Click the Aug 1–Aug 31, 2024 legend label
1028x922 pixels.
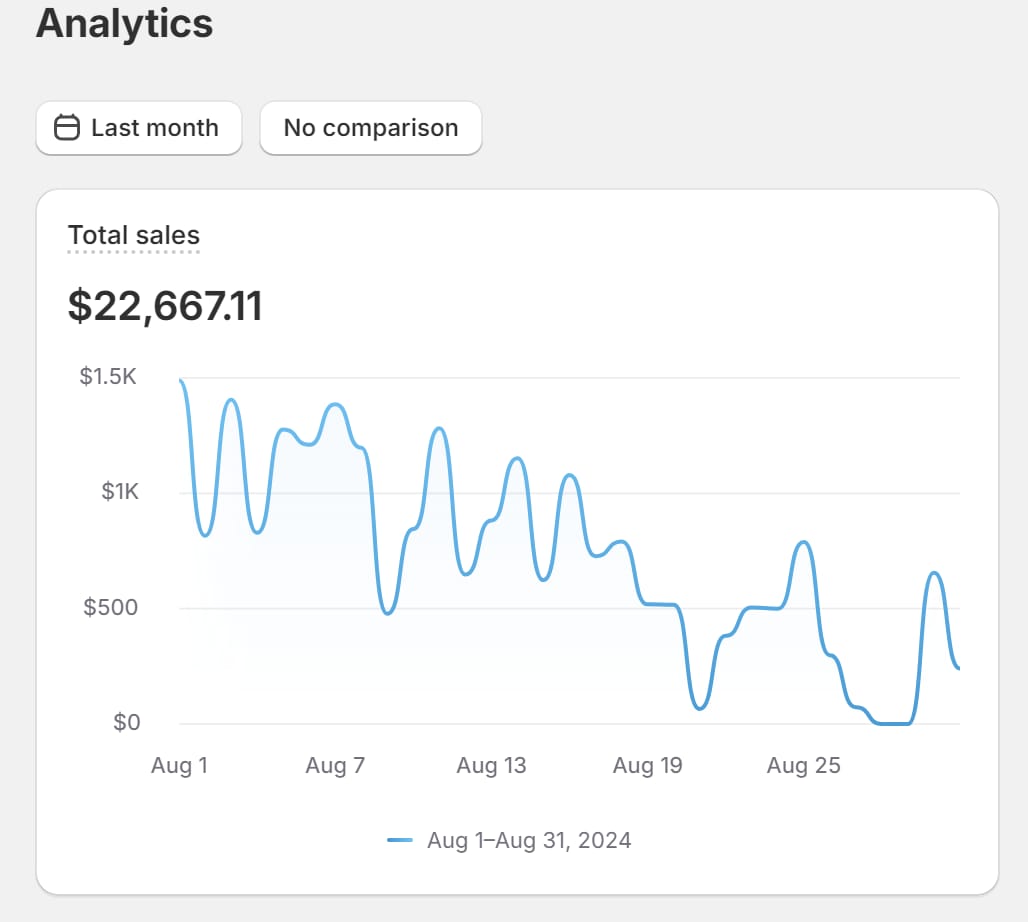coord(529,840)
